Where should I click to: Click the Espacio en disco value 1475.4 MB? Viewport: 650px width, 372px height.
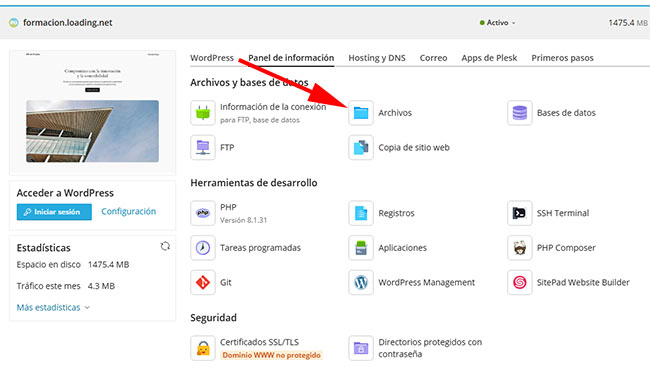tap(108, 265)
